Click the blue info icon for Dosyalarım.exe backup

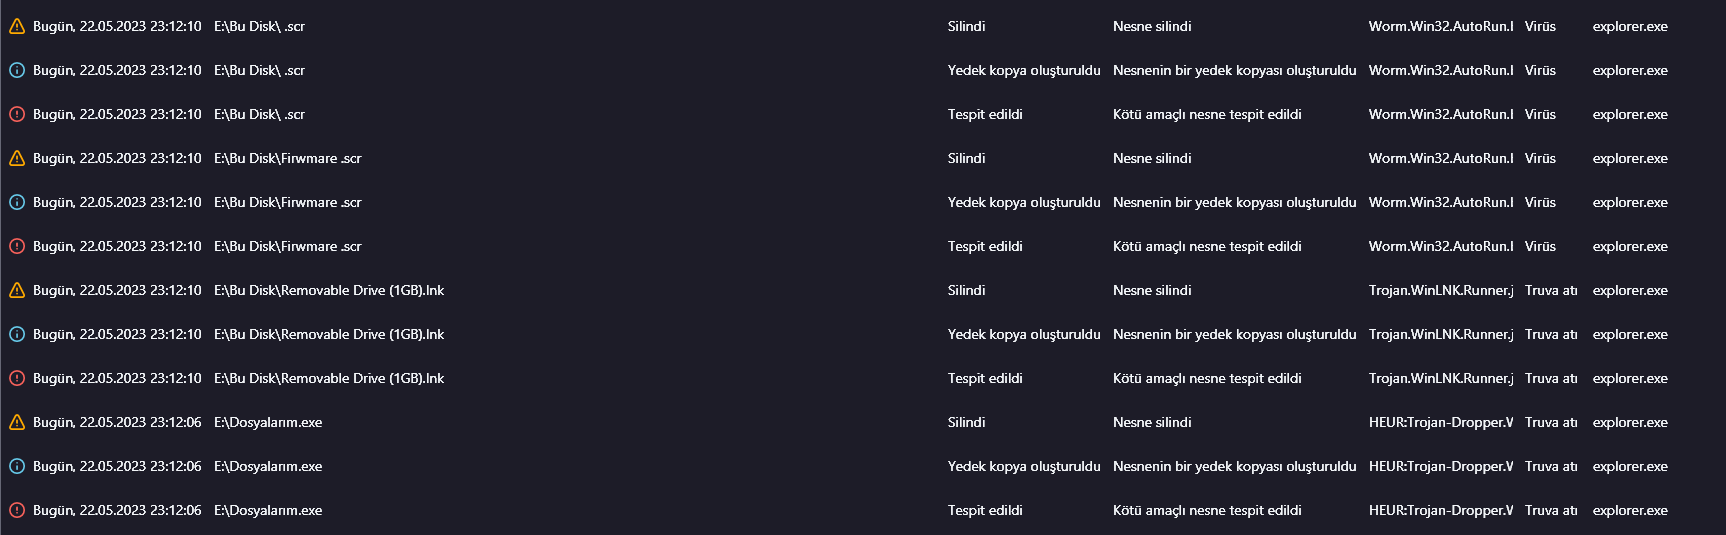[x=17, y=466]
